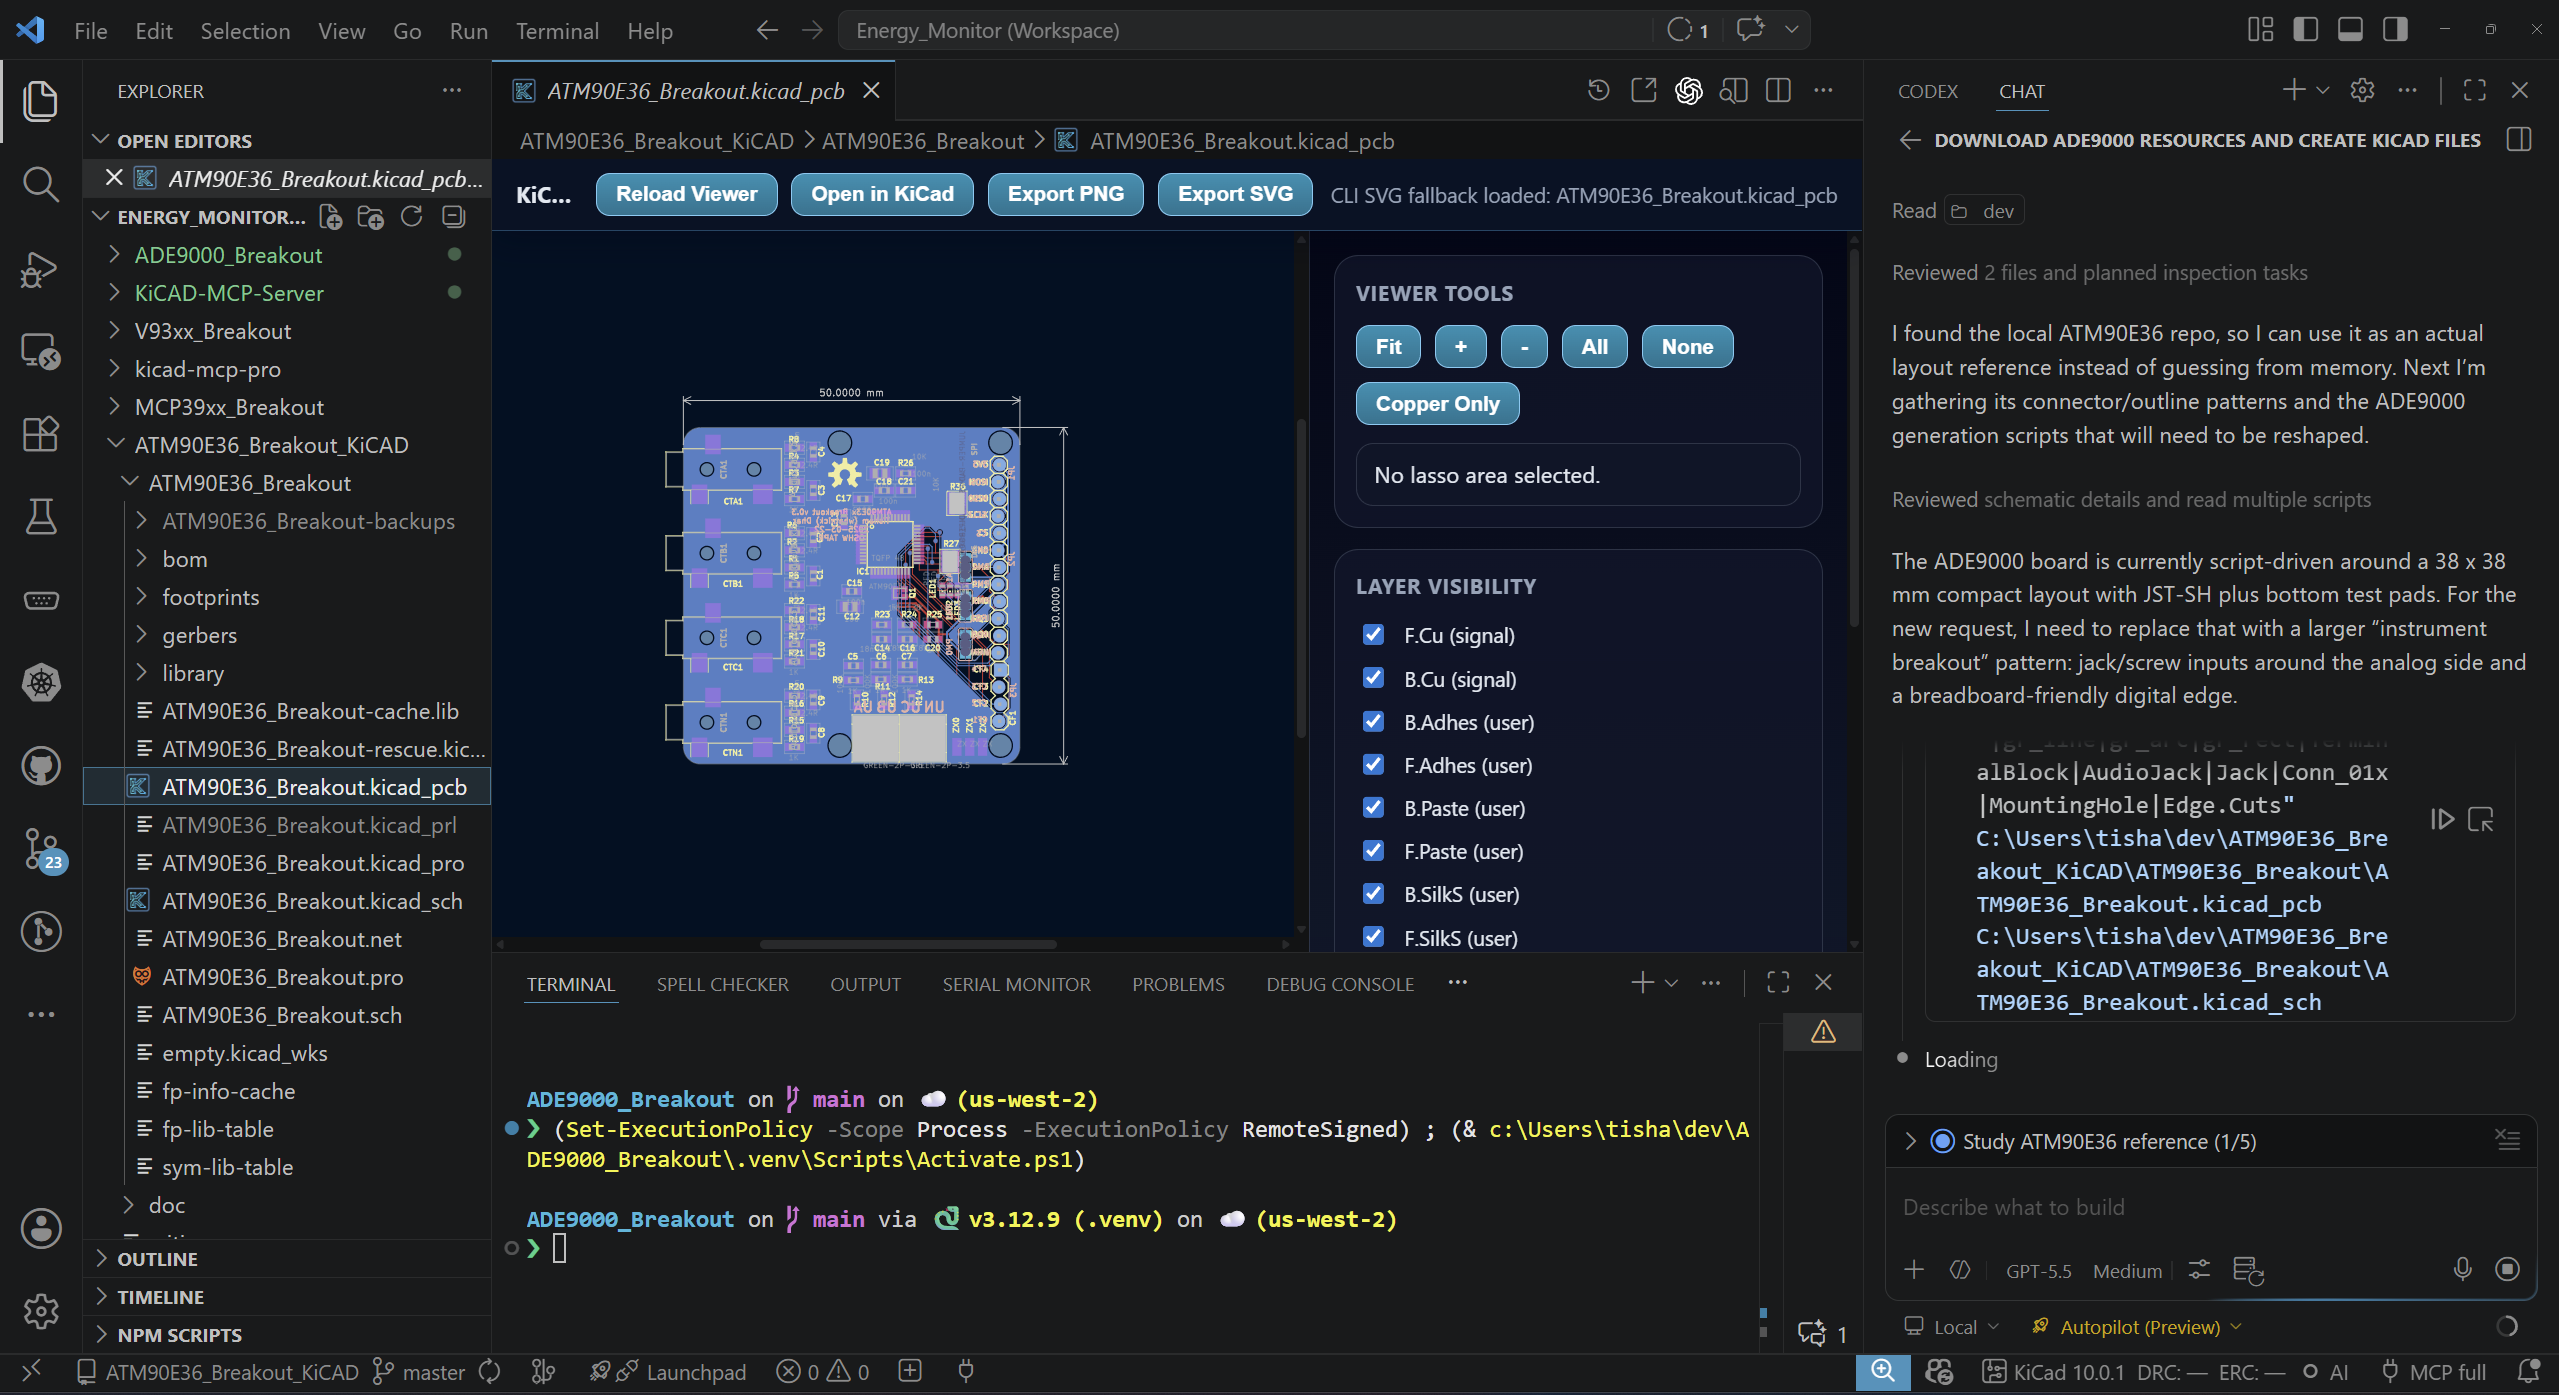Open ATM90E36_Breakout.kicad_sch file
The height and width of the screenshot is (1395, 2559).
(x=312, y=901)
